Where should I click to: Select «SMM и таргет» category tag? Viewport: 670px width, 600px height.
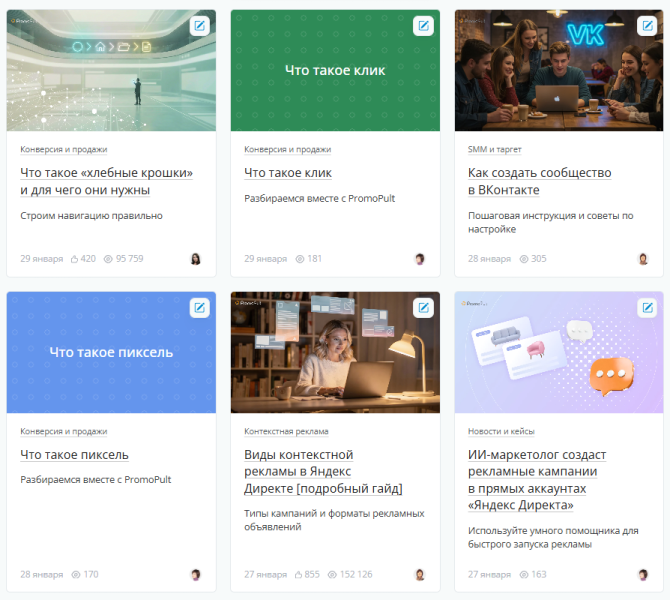point(497,149)
